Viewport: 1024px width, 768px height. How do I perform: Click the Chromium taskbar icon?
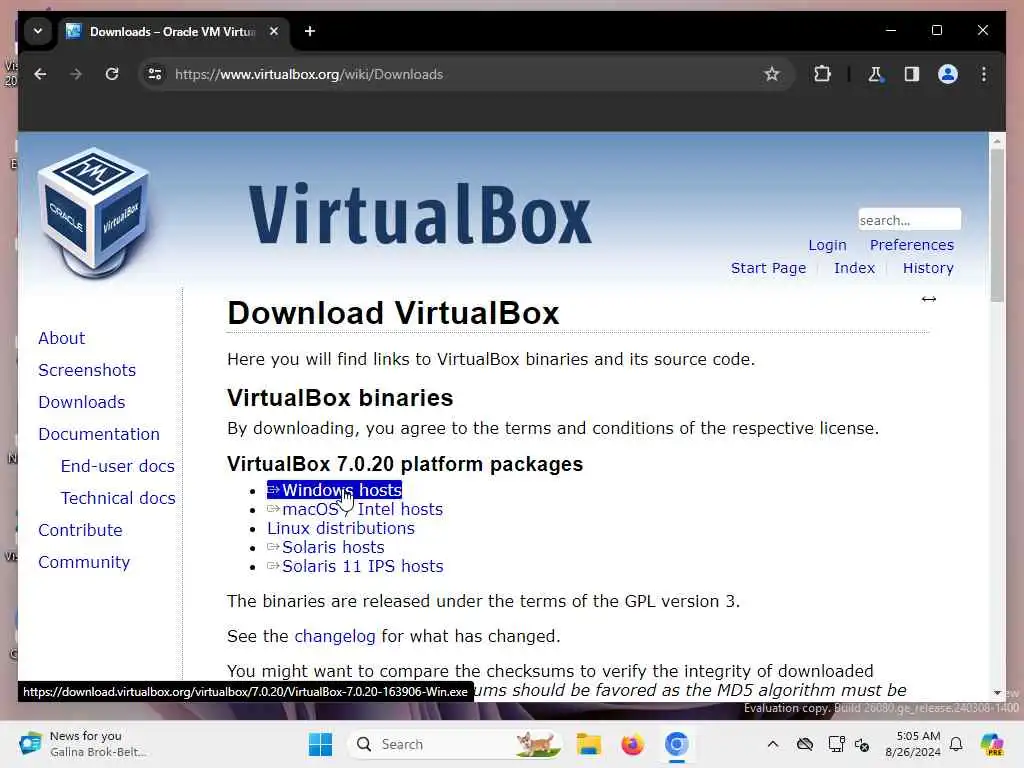click(677, 744)
